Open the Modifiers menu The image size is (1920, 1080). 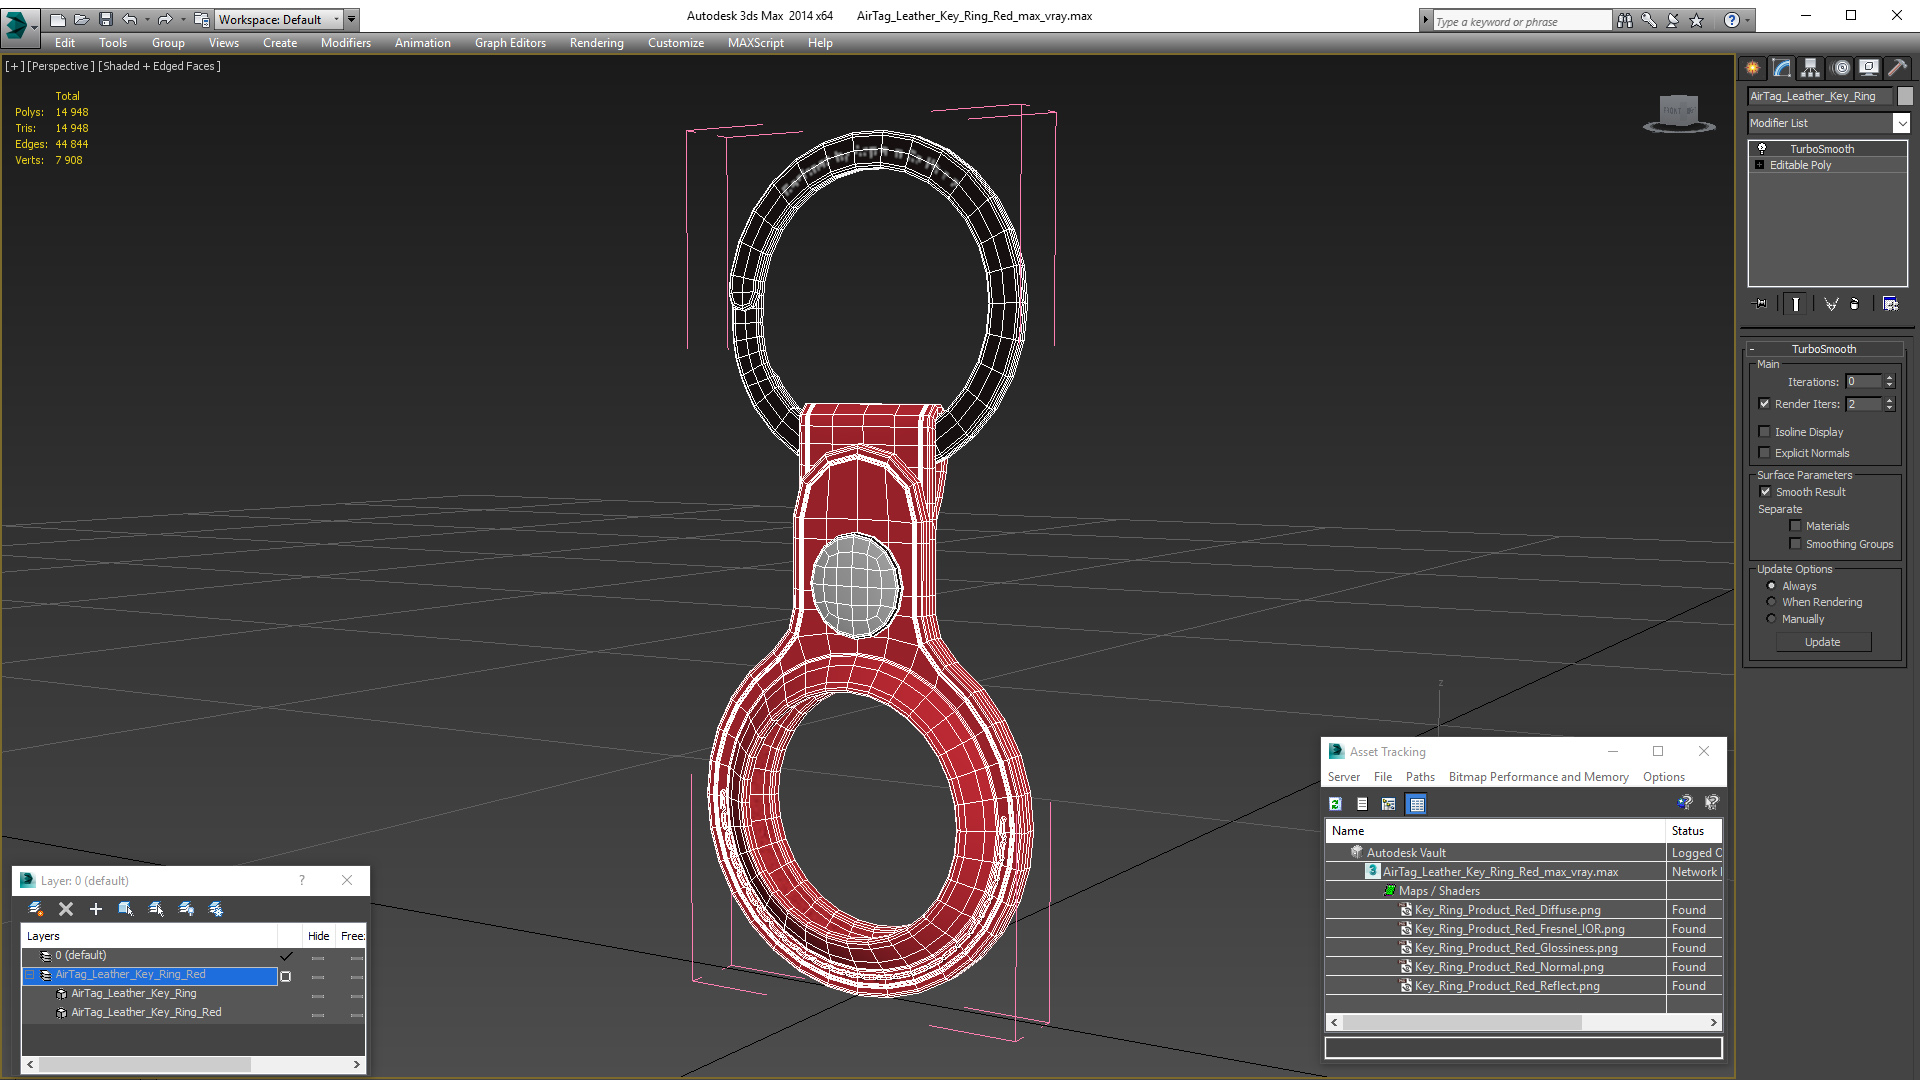(x=346, y=43)
